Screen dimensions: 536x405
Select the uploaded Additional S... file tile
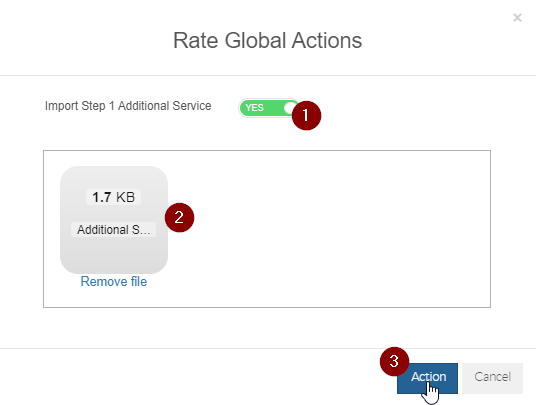click(x=114, y=220)
